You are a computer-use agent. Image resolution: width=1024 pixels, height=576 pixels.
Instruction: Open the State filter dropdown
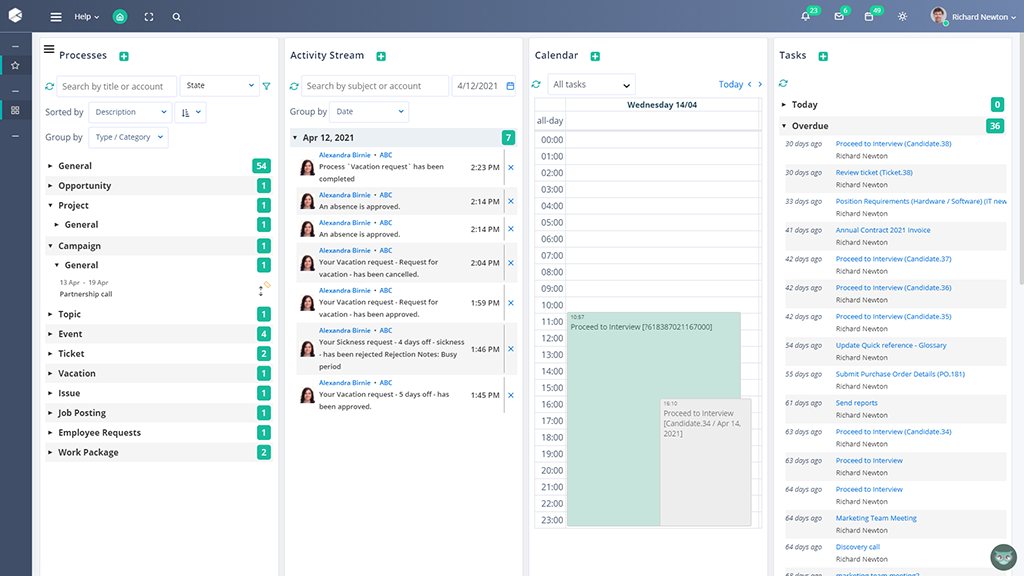[x=220, y=86]
